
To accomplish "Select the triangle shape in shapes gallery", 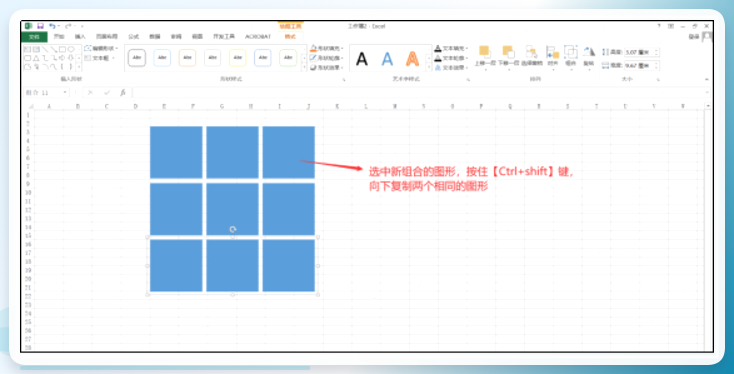I will [36, 58].
